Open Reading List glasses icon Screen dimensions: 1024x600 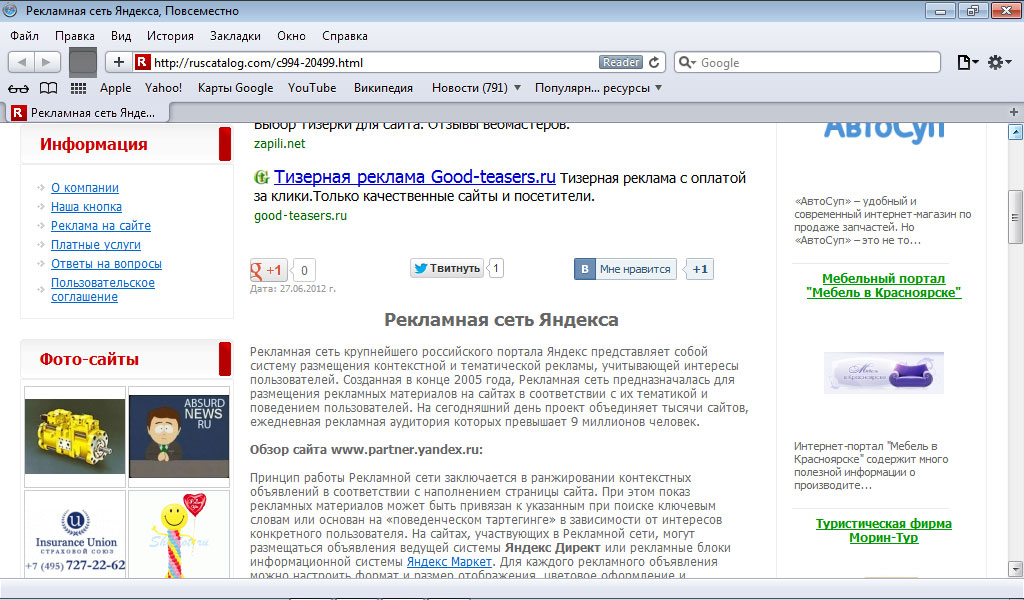coord(18,88)
